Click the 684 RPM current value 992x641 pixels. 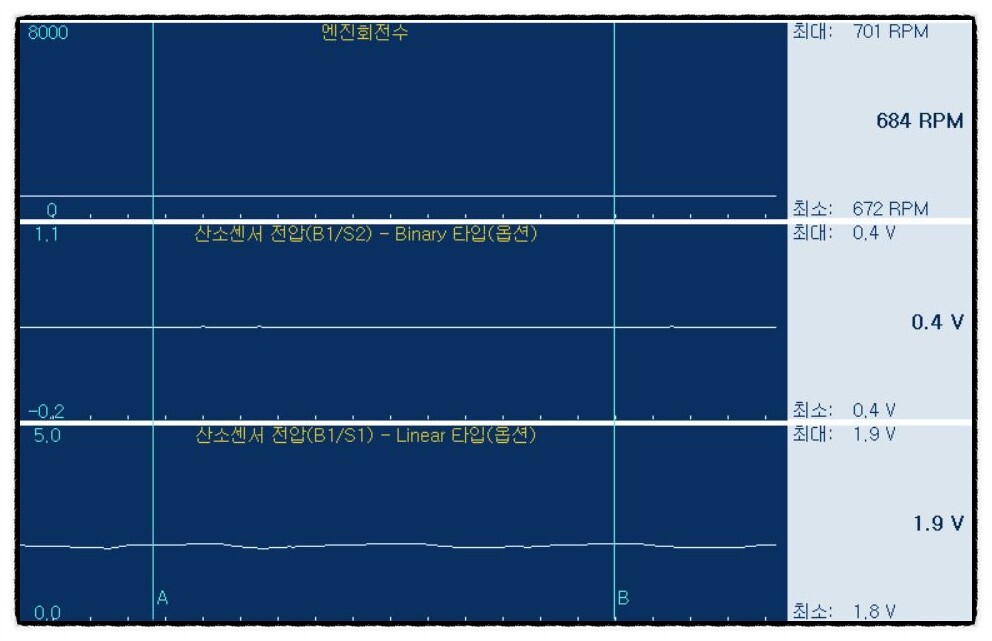tap(919, 120)
